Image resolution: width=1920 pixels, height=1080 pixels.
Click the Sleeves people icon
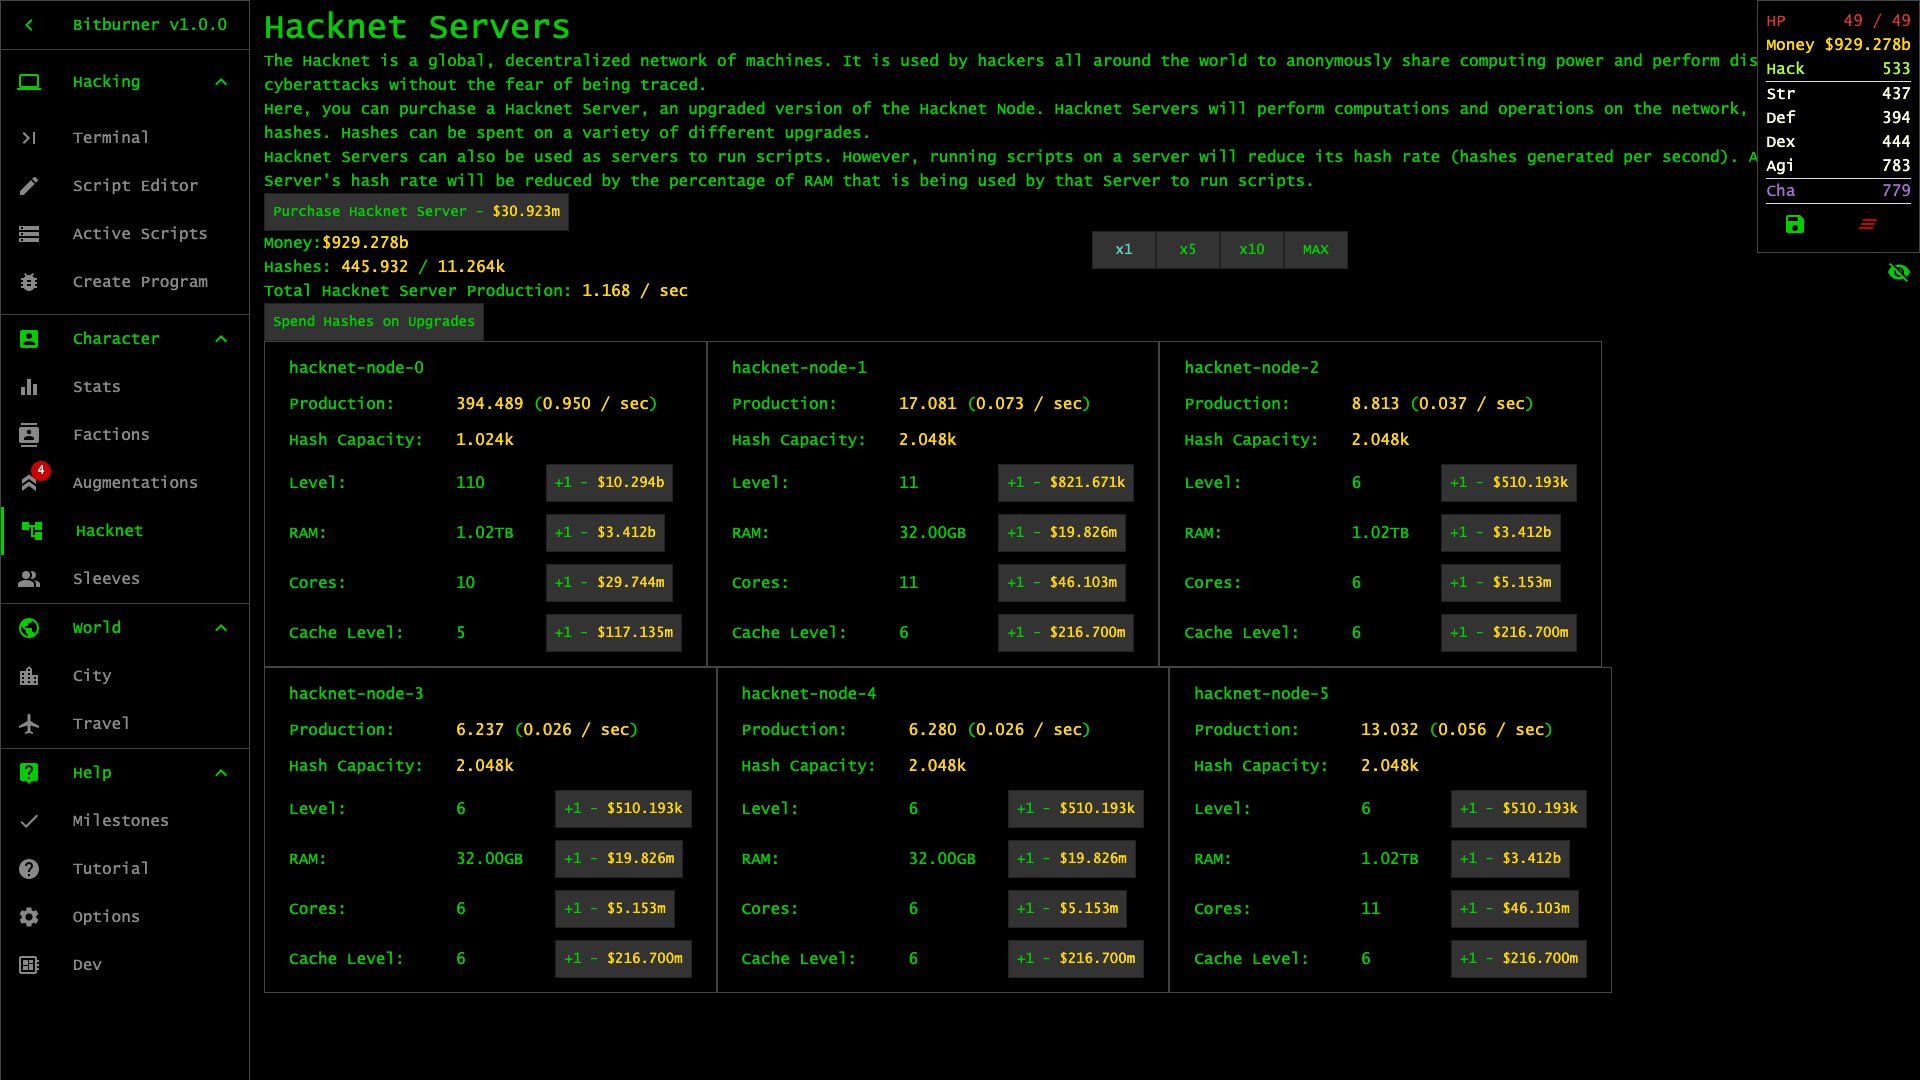coord(29,579)
